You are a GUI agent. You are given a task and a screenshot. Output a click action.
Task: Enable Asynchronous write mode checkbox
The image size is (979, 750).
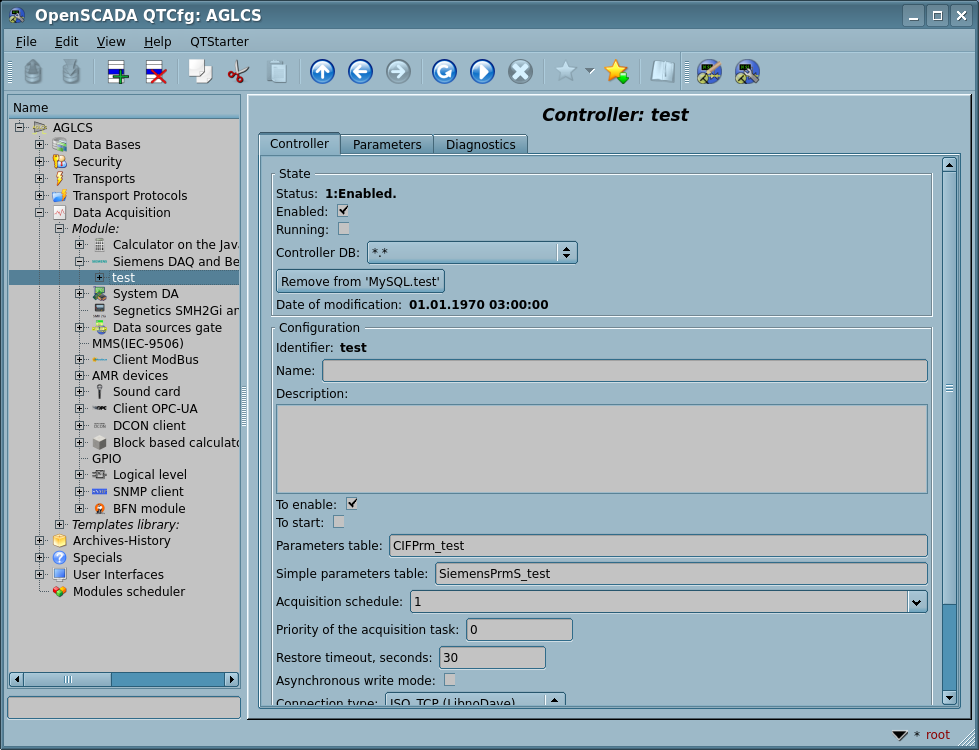pos(450,680)
